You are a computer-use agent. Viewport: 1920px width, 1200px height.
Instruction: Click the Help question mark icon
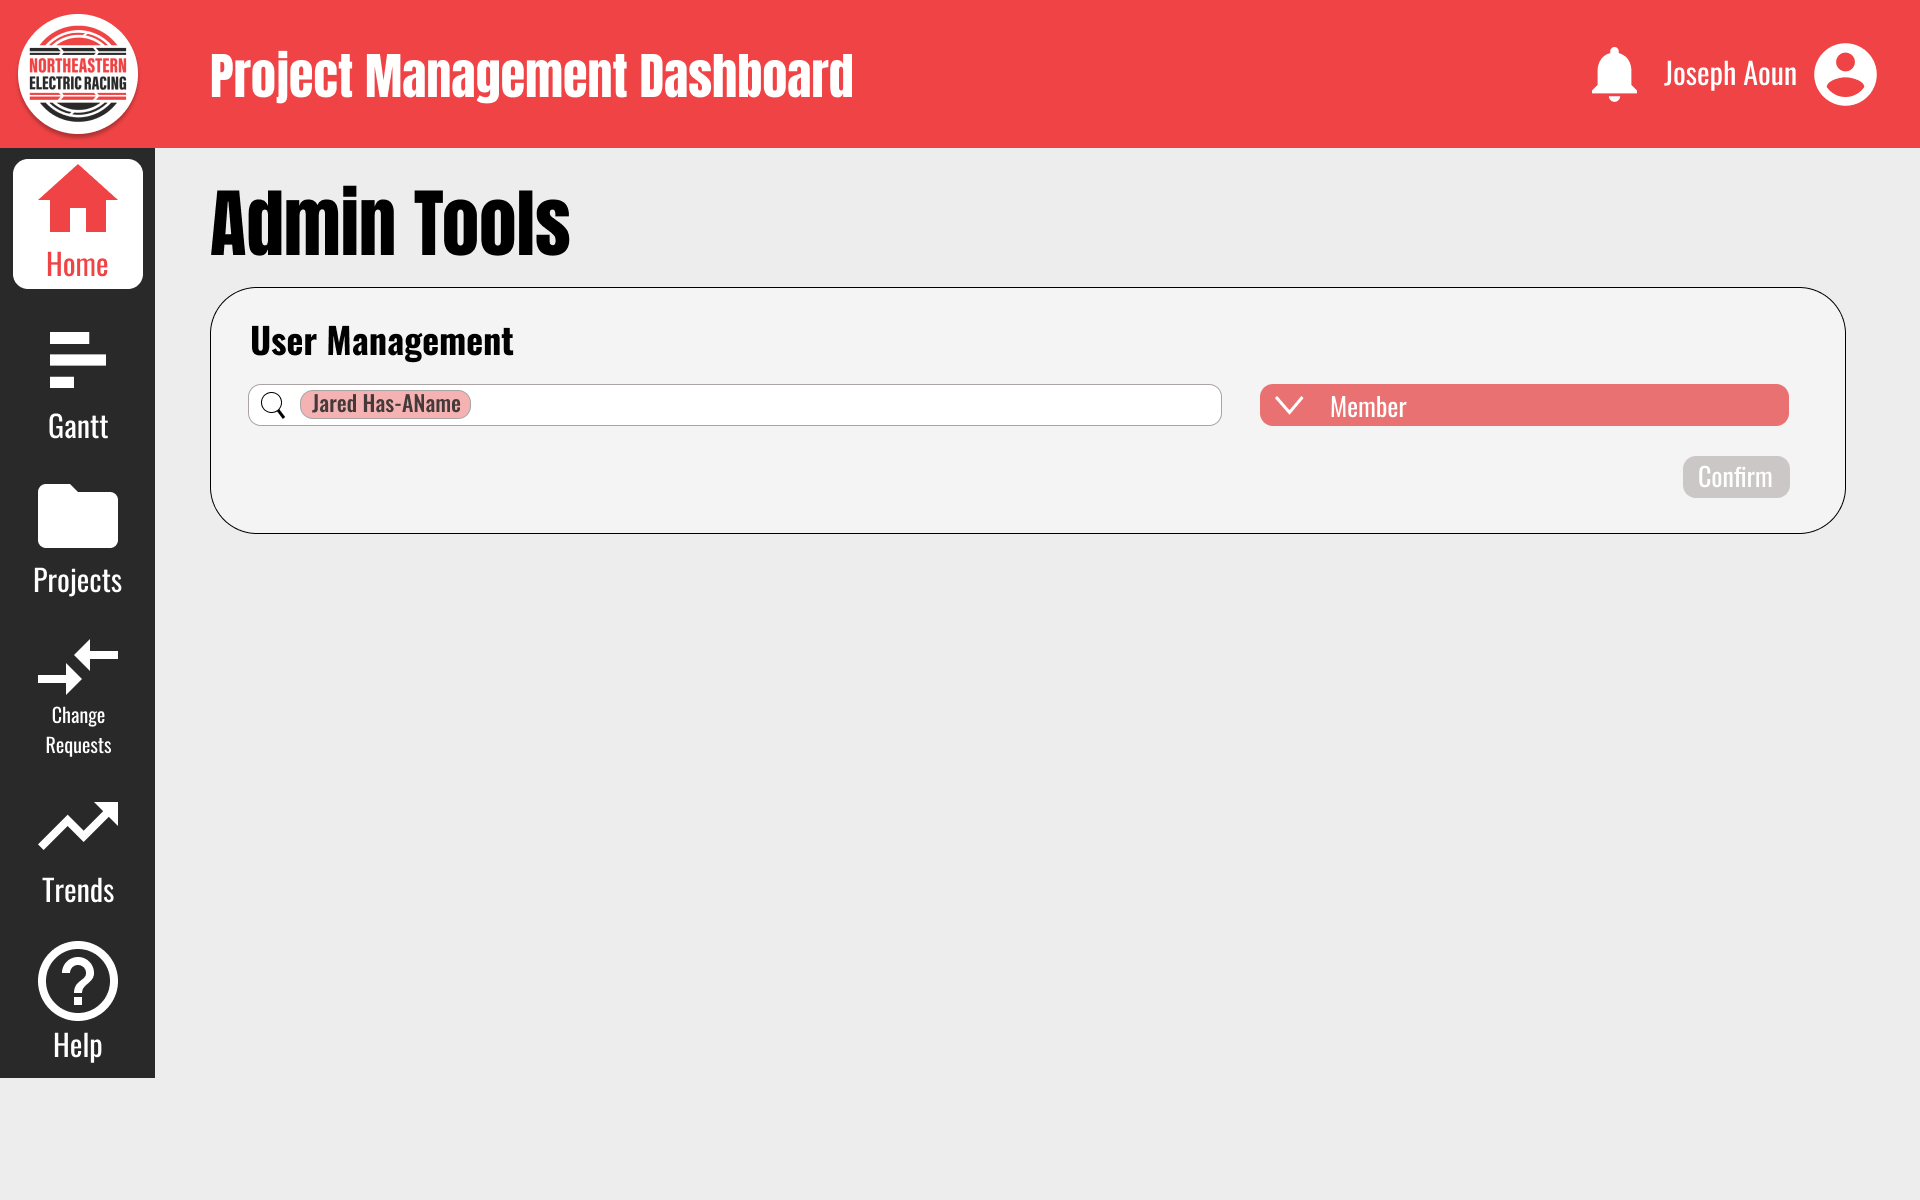(x=77, y=981)
